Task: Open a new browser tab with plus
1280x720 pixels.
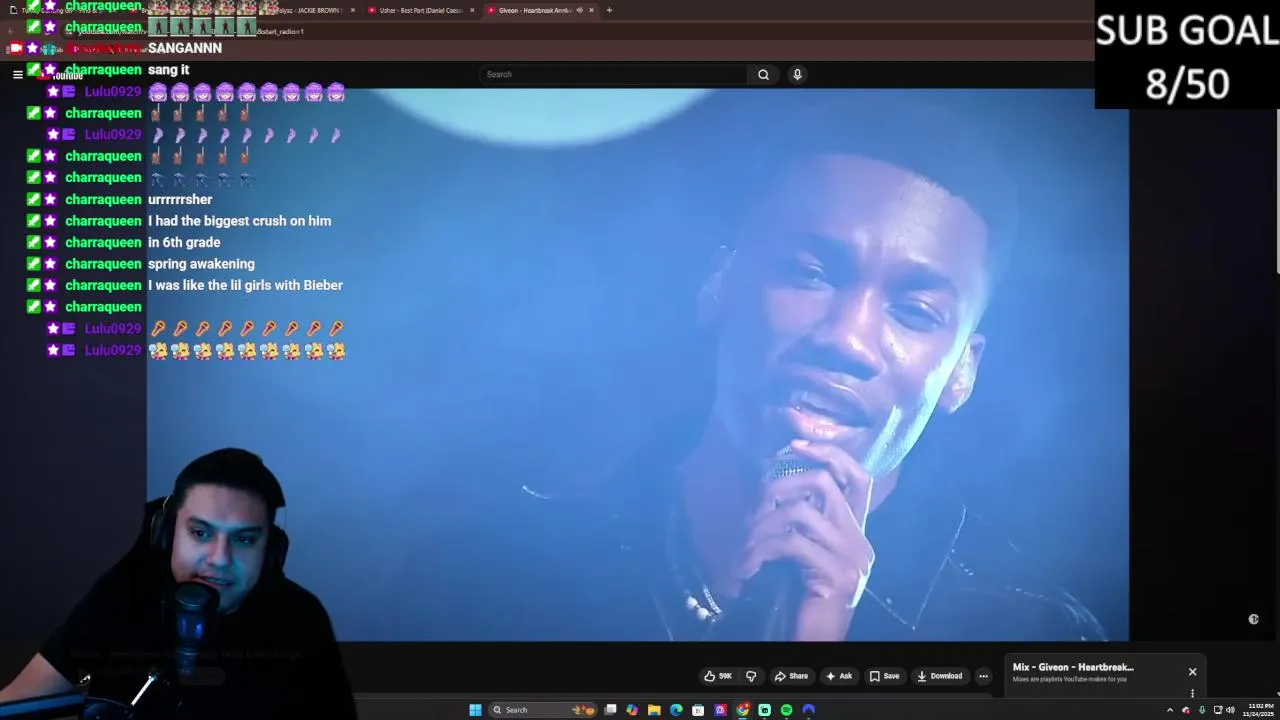Action: click(x=609, y=10)
